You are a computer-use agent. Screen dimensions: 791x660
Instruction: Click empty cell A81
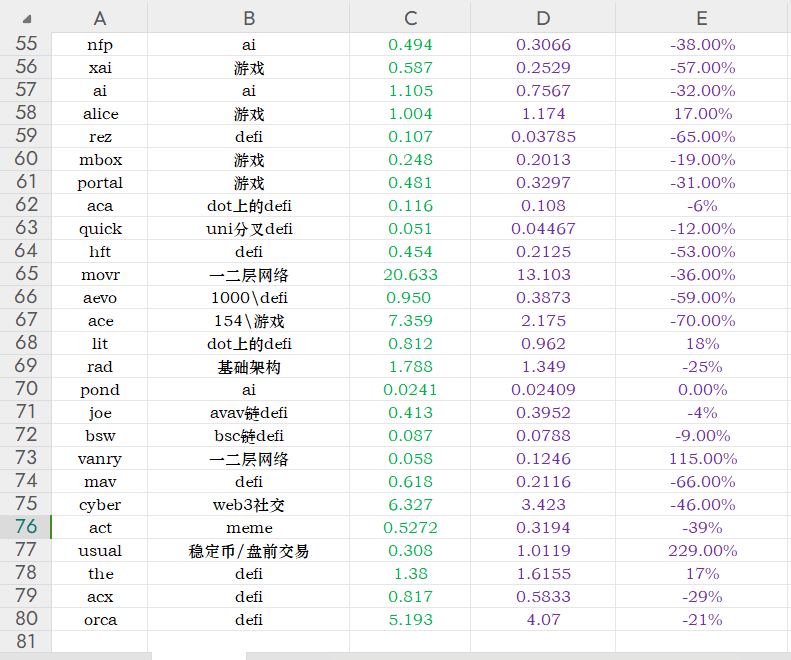[99, 642]
